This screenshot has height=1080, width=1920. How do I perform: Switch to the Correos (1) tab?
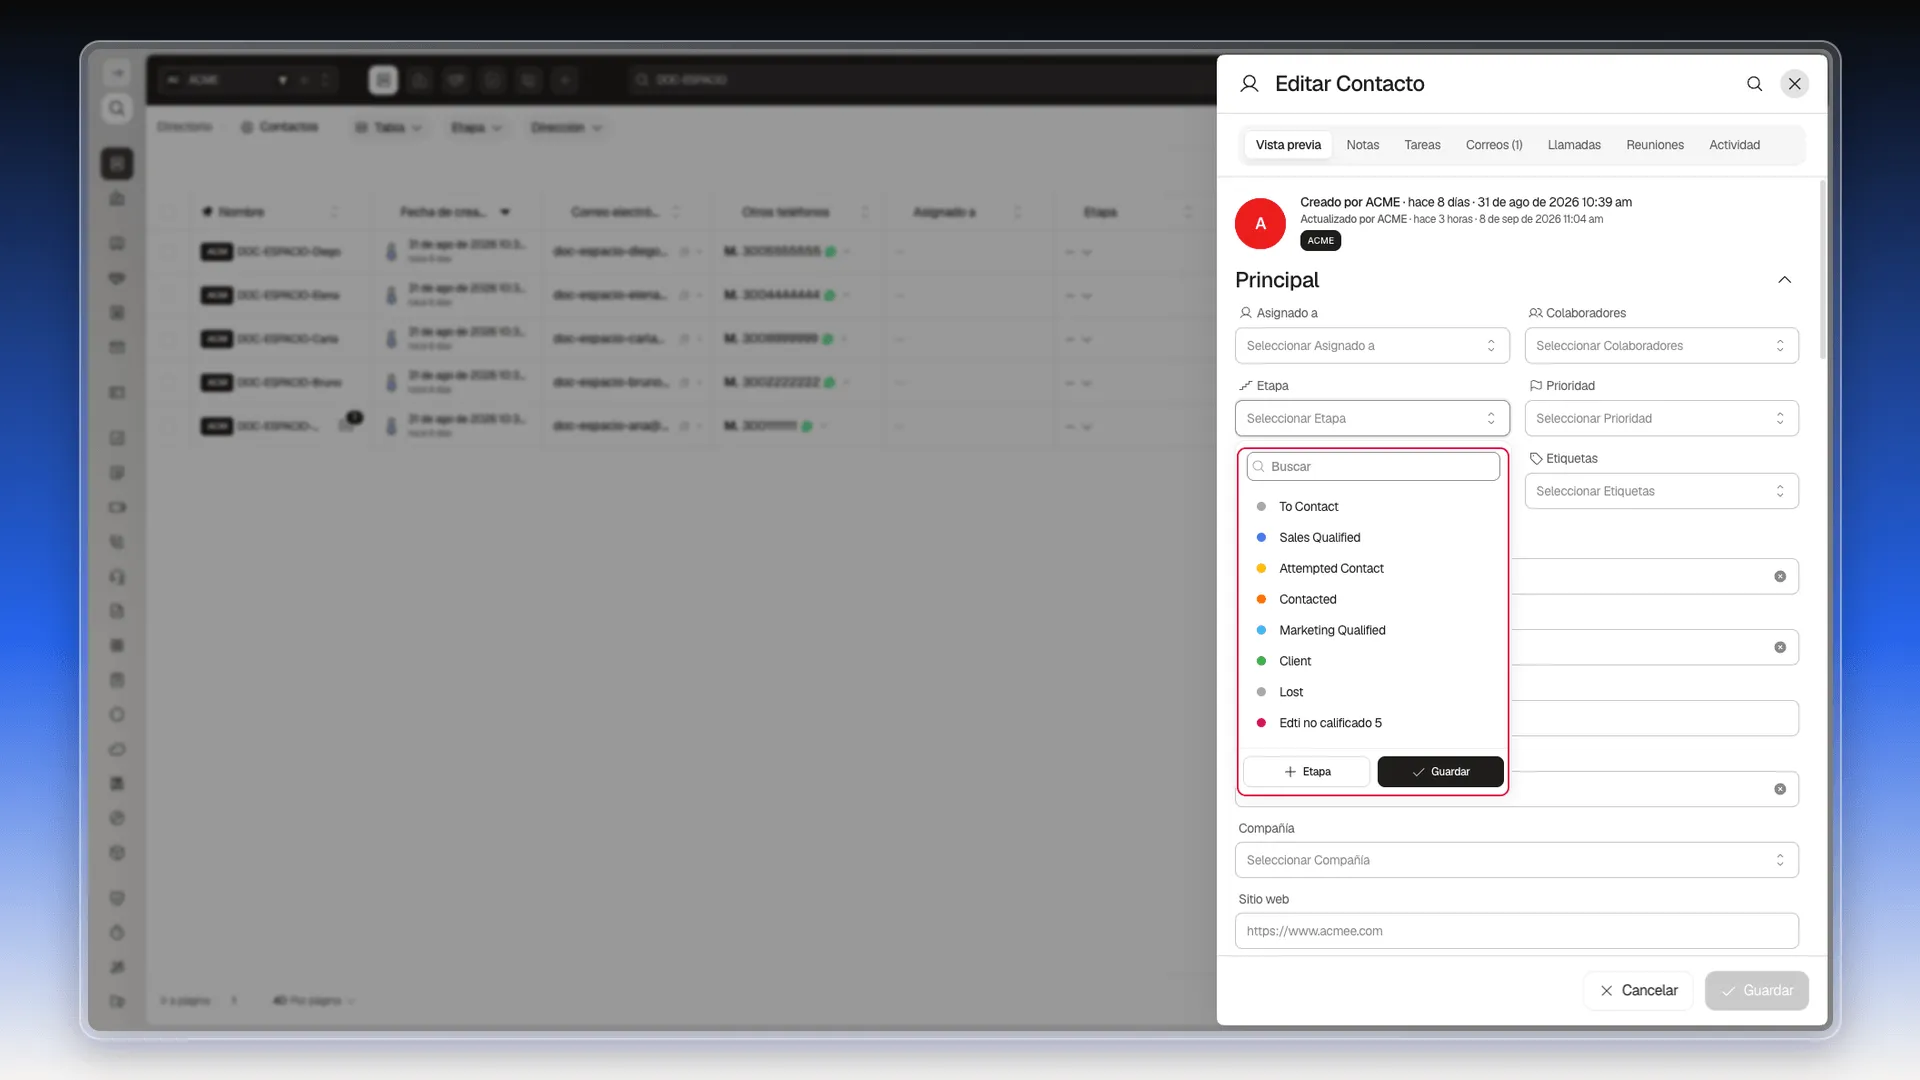point(1494,145)
